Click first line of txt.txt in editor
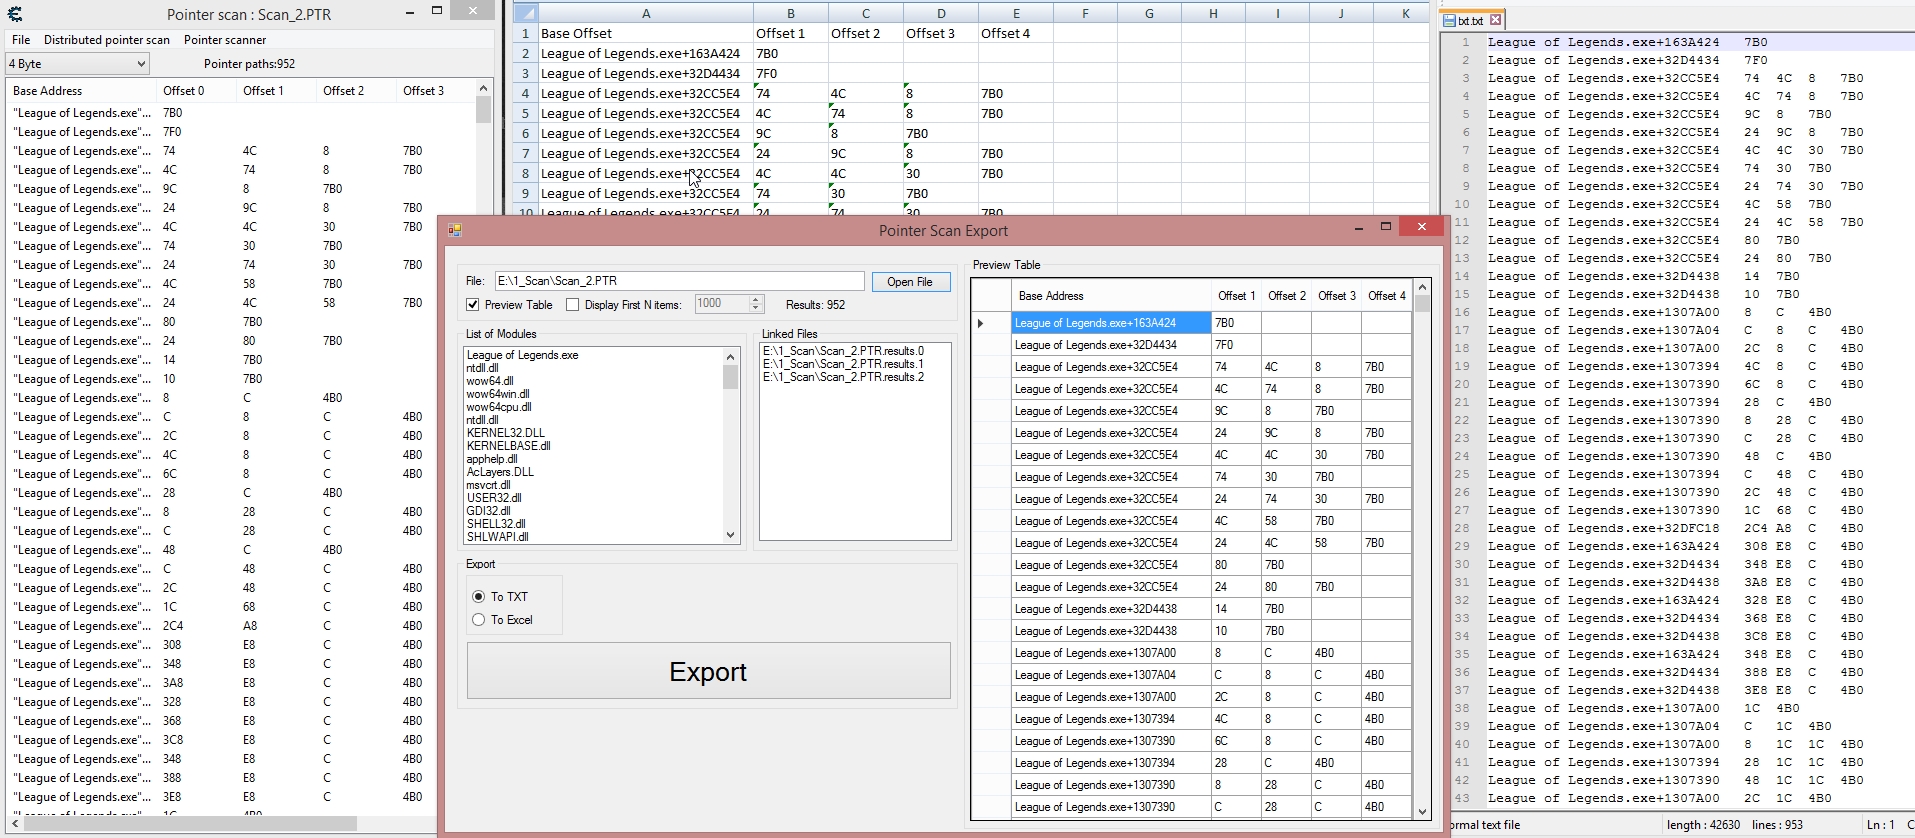The width and height of the screenshot is (1915, 838). pos(1627,42)
